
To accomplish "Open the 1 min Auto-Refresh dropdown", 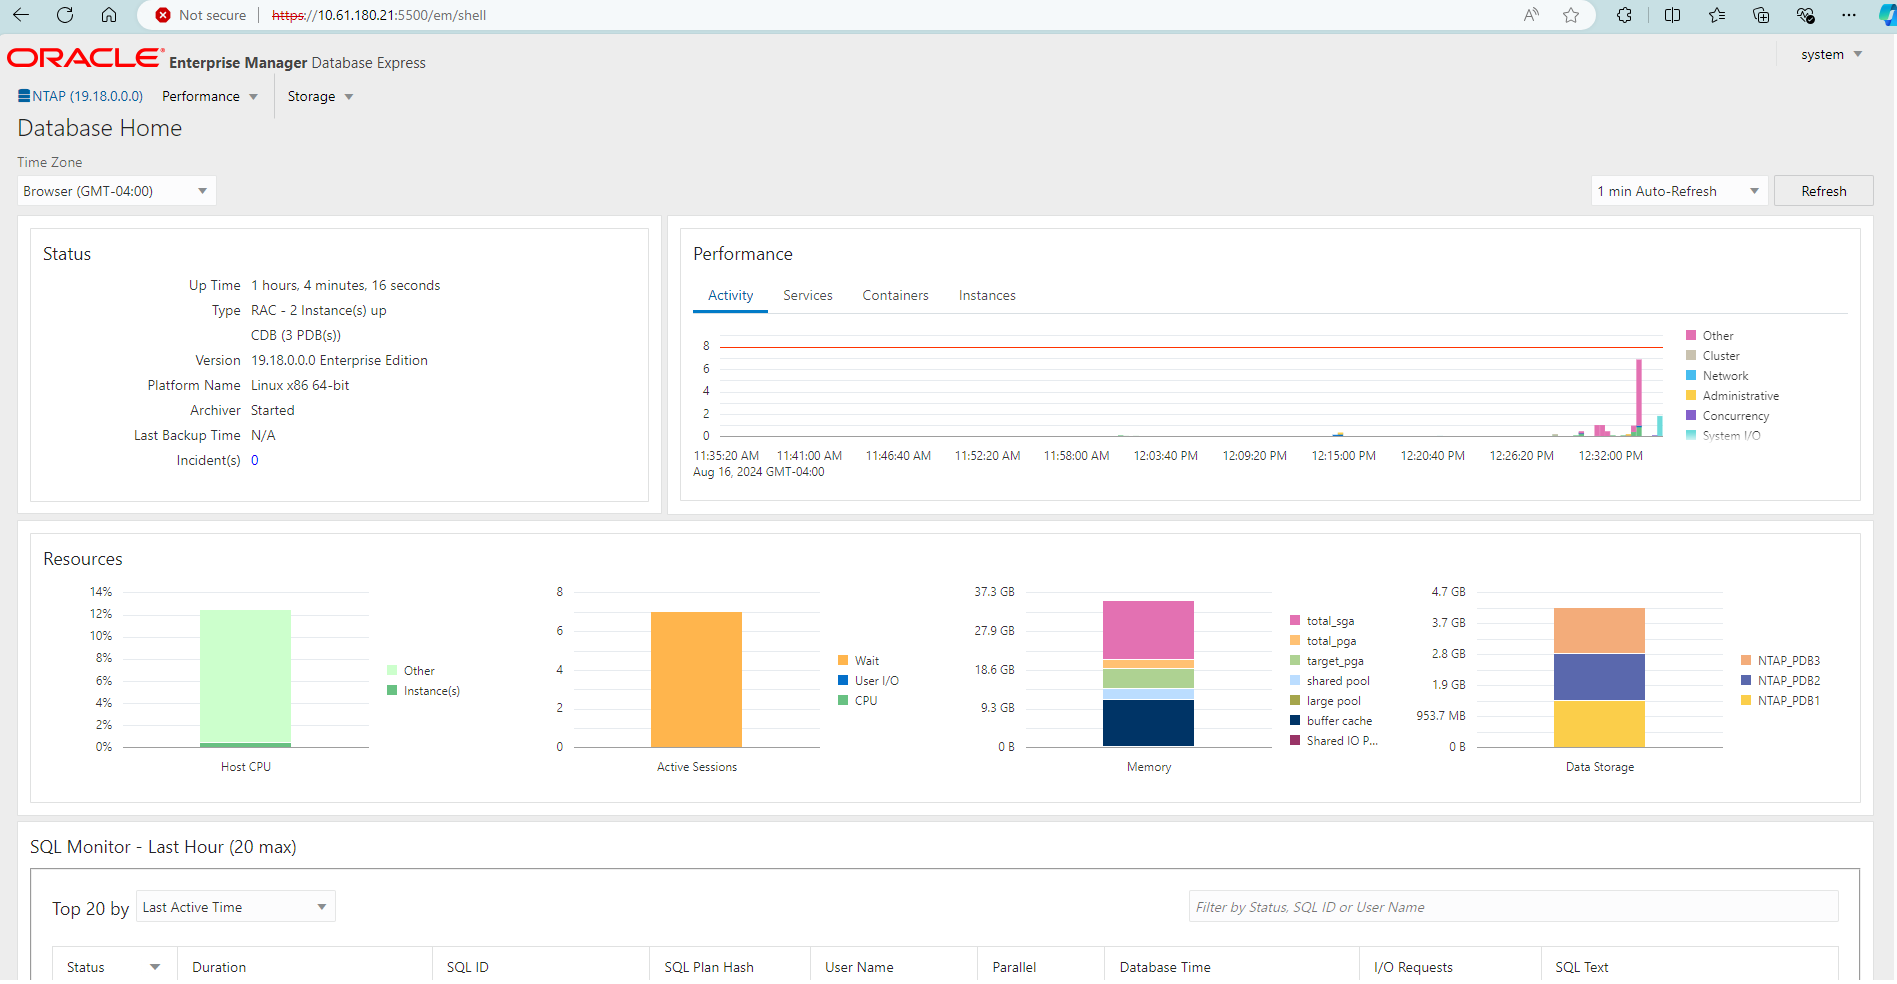I will pos(1679,191).
